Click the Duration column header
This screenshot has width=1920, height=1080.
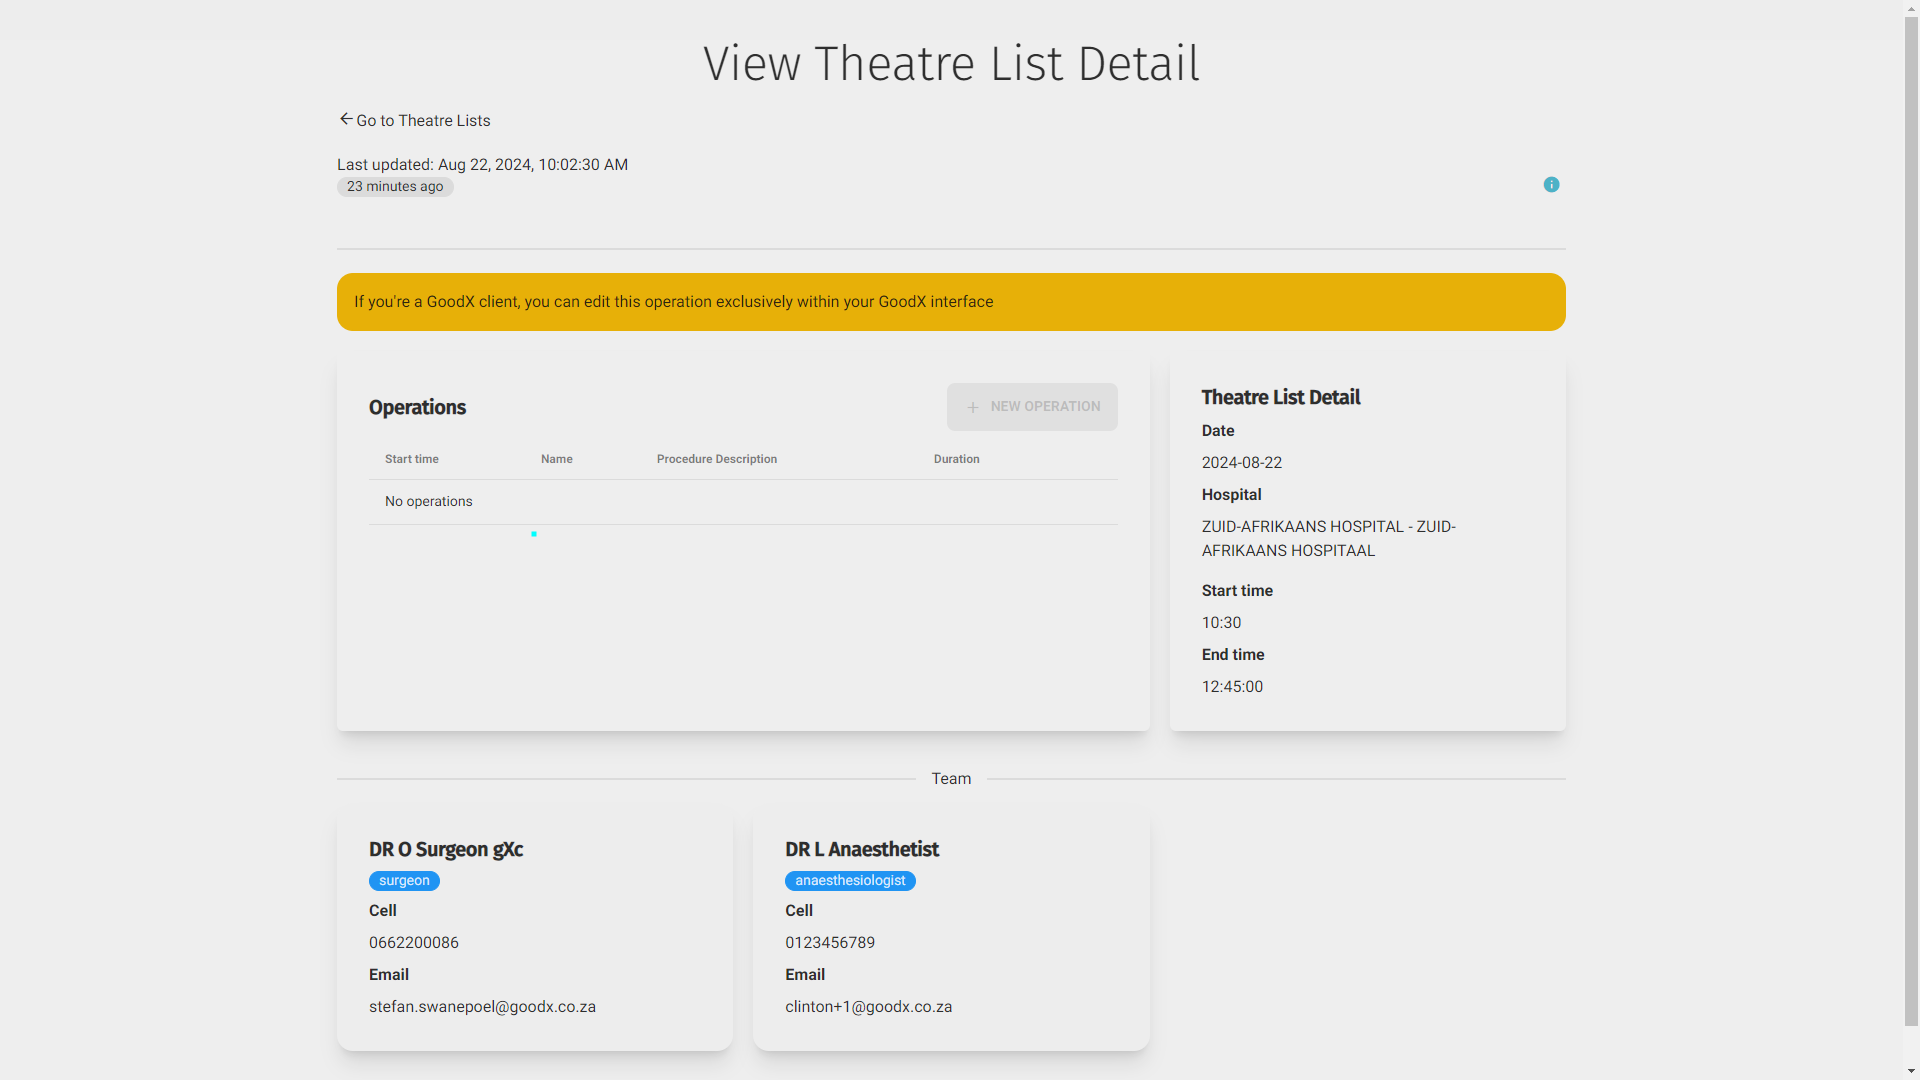[x=957, y=459]
